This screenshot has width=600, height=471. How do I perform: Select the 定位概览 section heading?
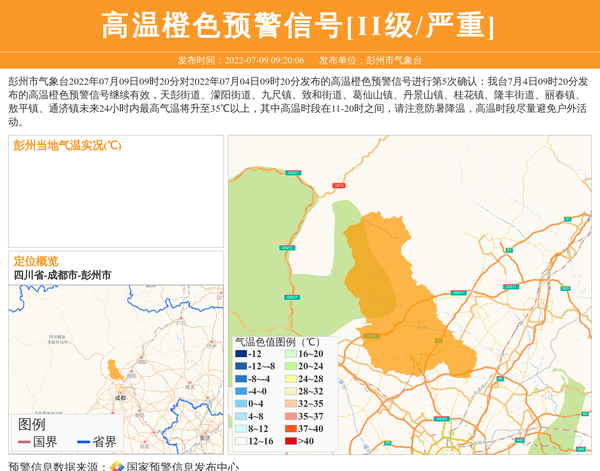pyautogui.click(x=36, y=261)
